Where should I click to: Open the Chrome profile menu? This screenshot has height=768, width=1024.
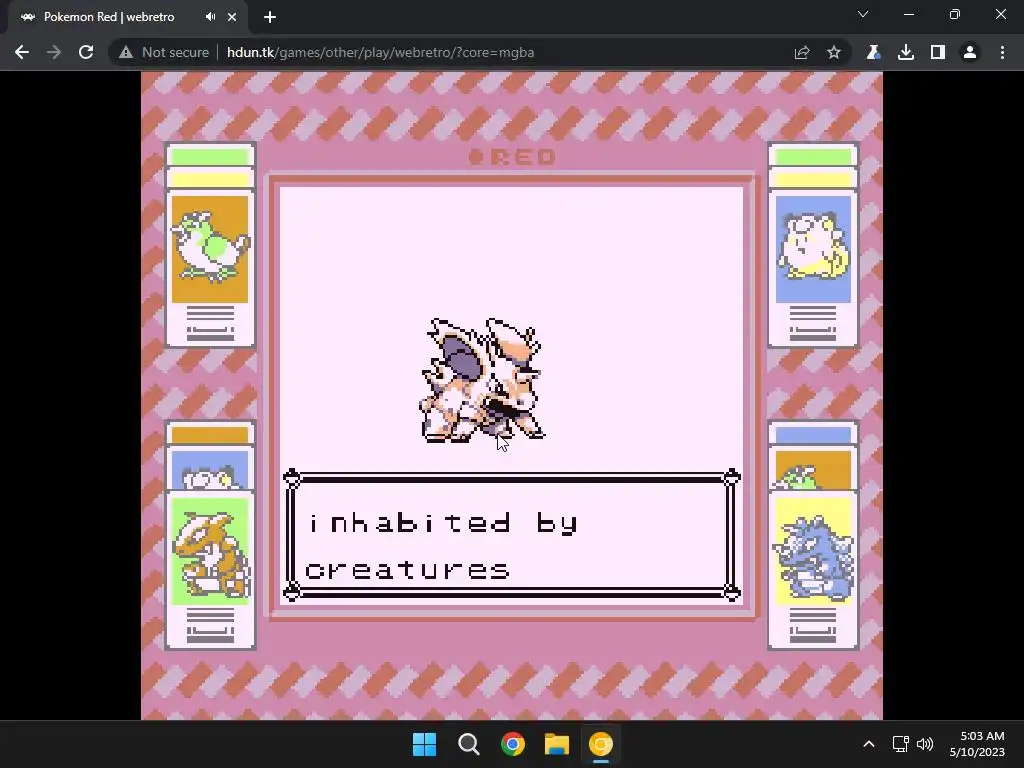coord(970,52)
